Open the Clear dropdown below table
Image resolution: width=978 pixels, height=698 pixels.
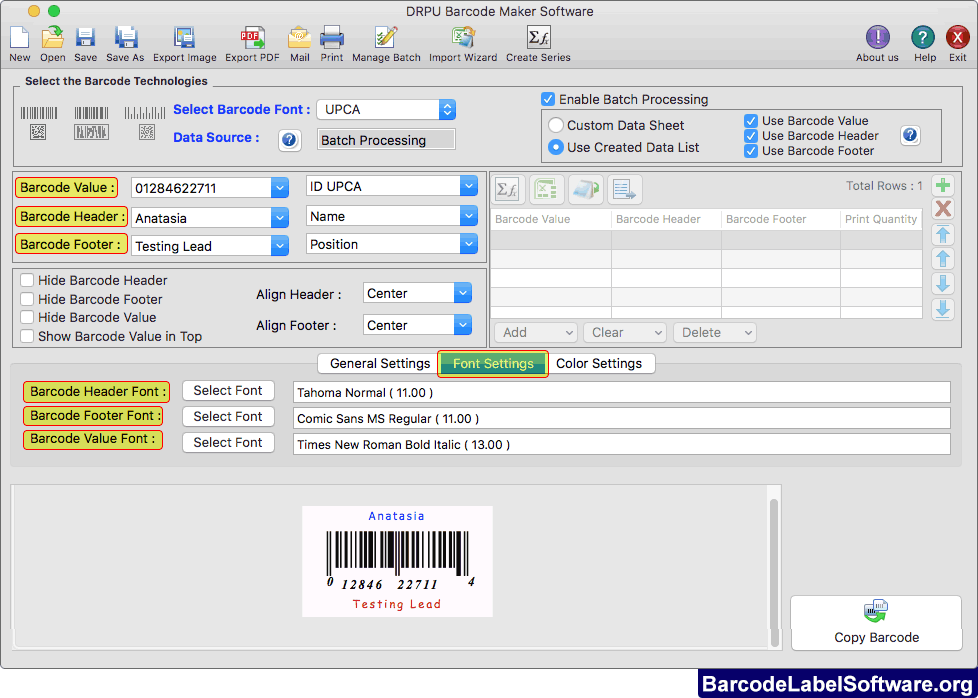625,332
